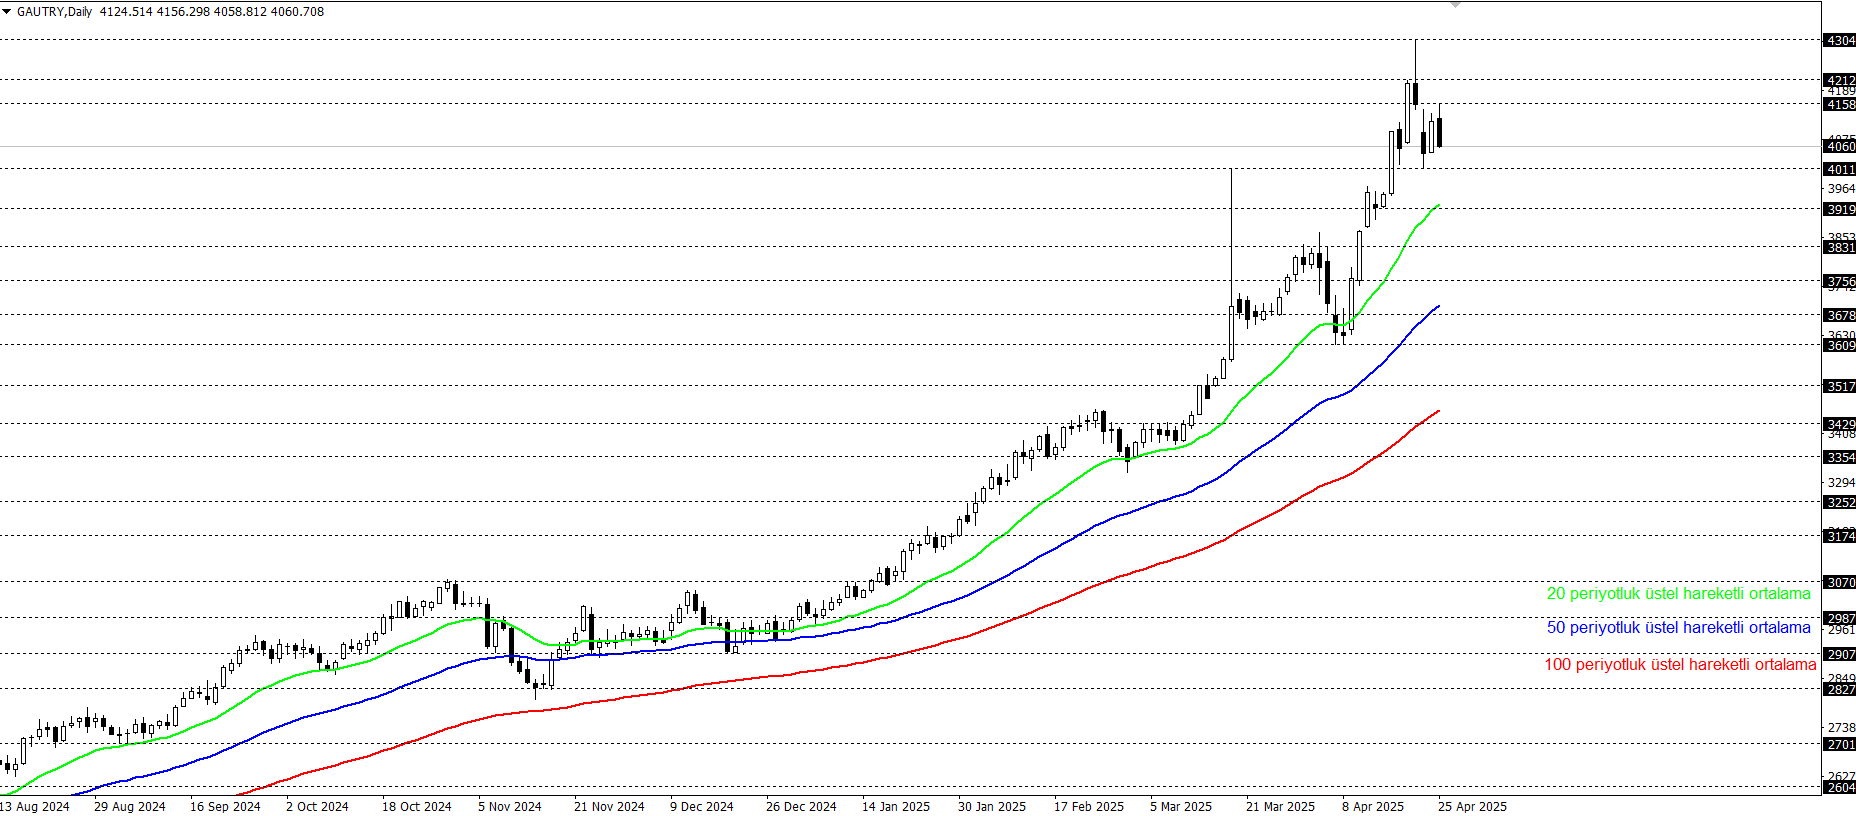Click the 3354 price level label
Viewport: 1856px width, 816px height.
point(1840,457)
